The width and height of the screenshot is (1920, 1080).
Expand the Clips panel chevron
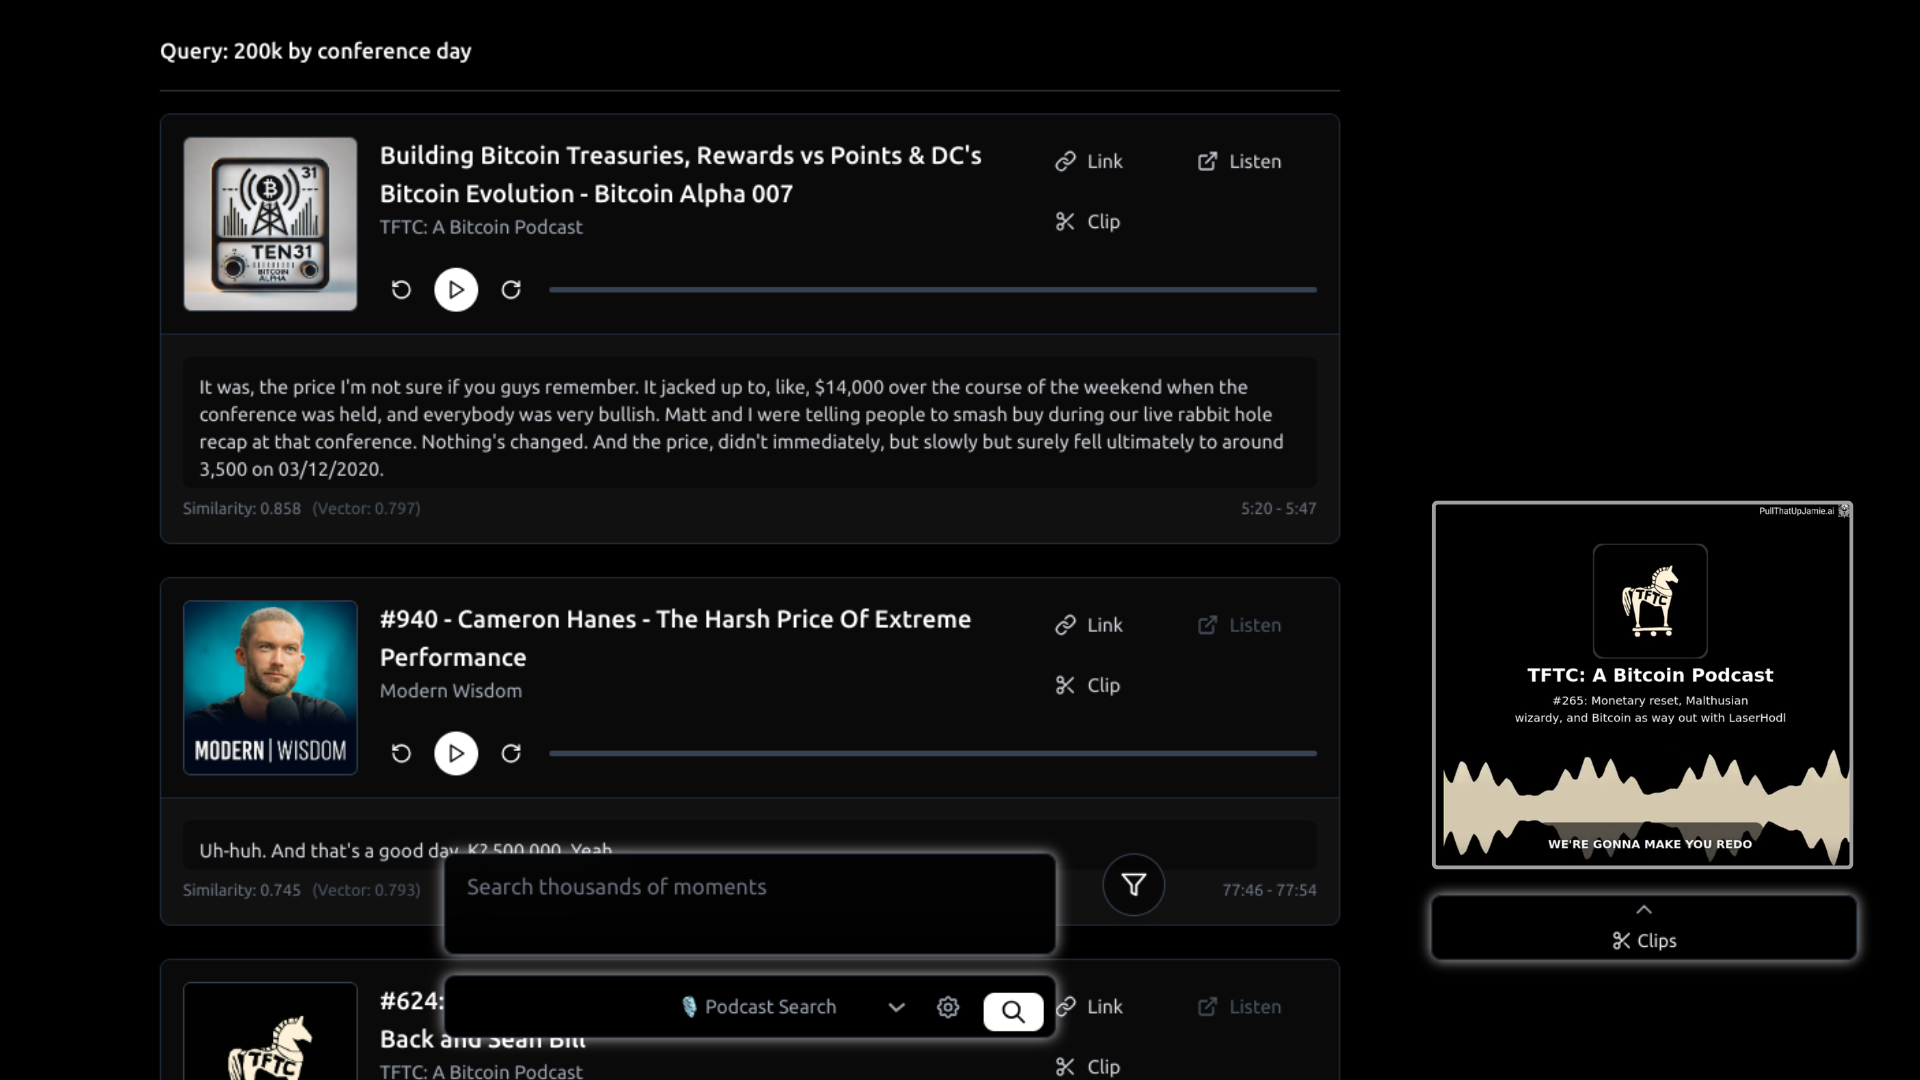(1644, 910)
